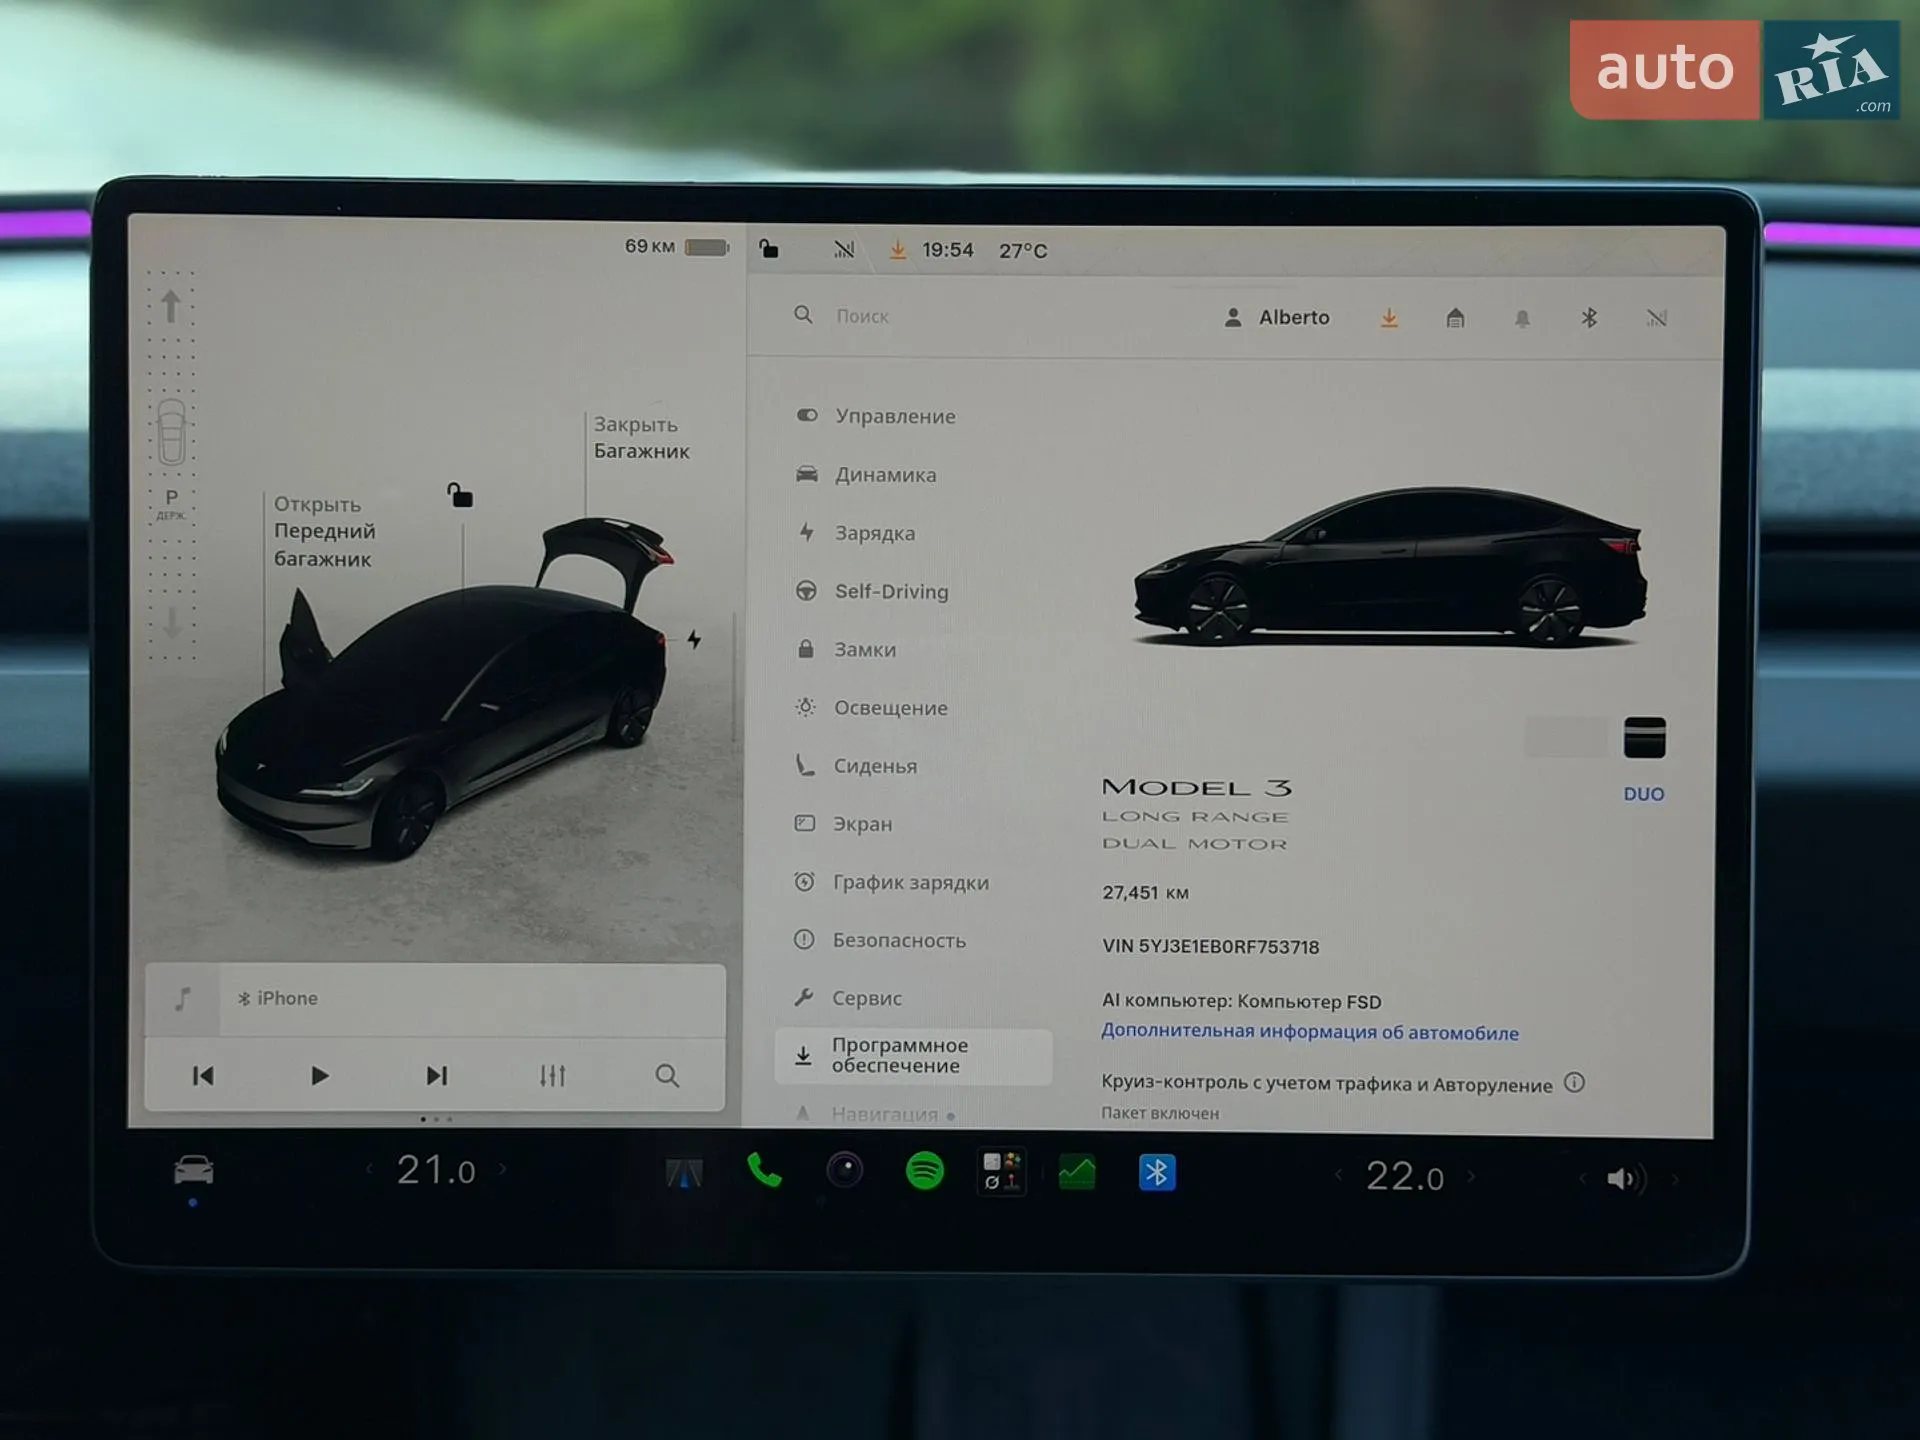Decrease the volume with the left arrow

pyautogui.click(x=1582, y=1179)
